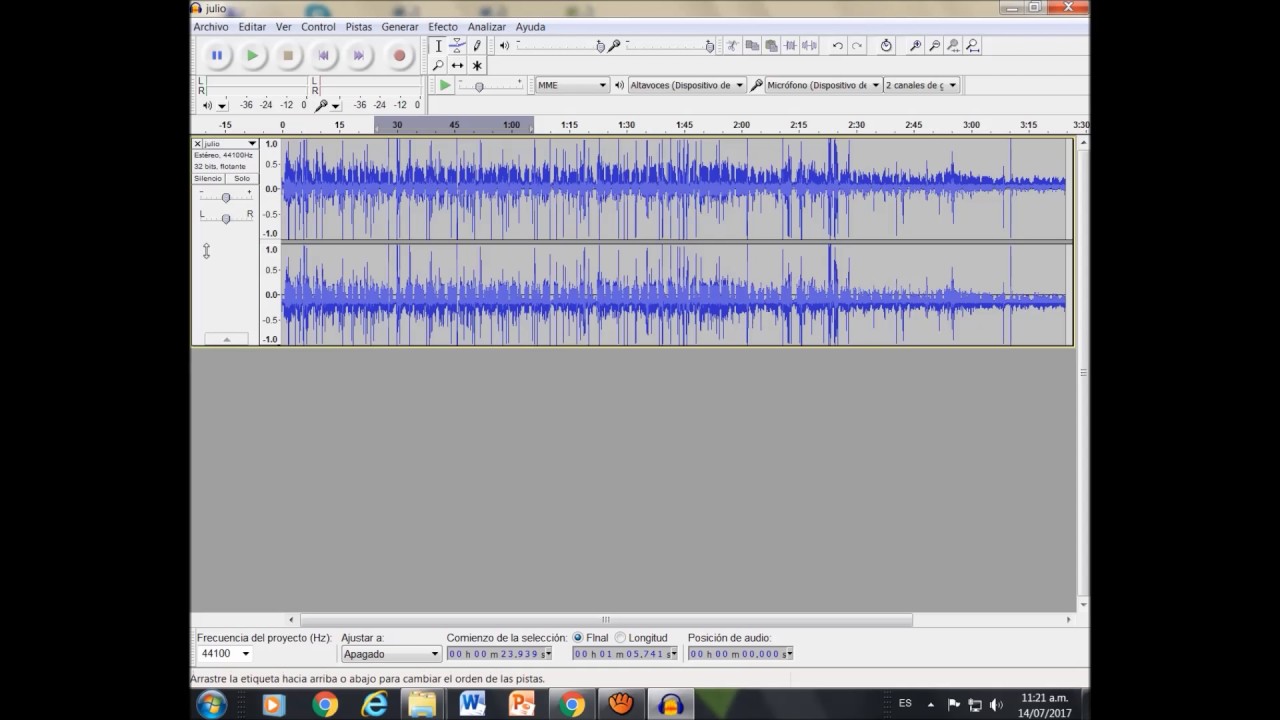Open the Pistas menu
The image size is (1280, 720).
click(359, 27)
